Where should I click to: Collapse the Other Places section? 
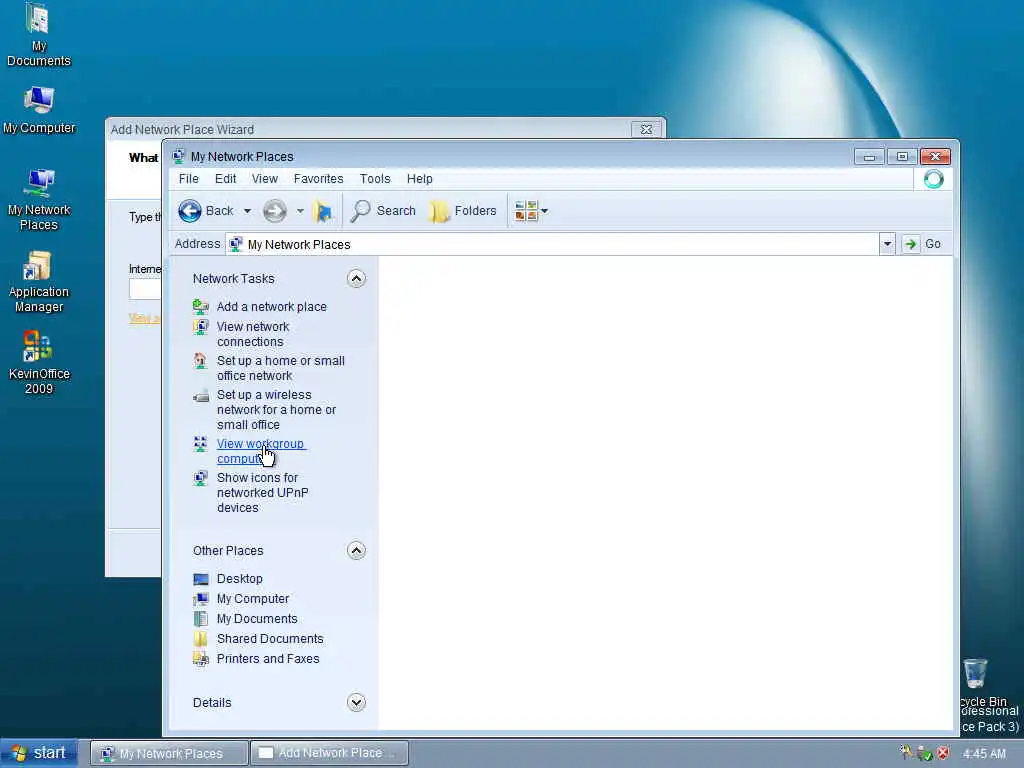[x=356, y=551]
